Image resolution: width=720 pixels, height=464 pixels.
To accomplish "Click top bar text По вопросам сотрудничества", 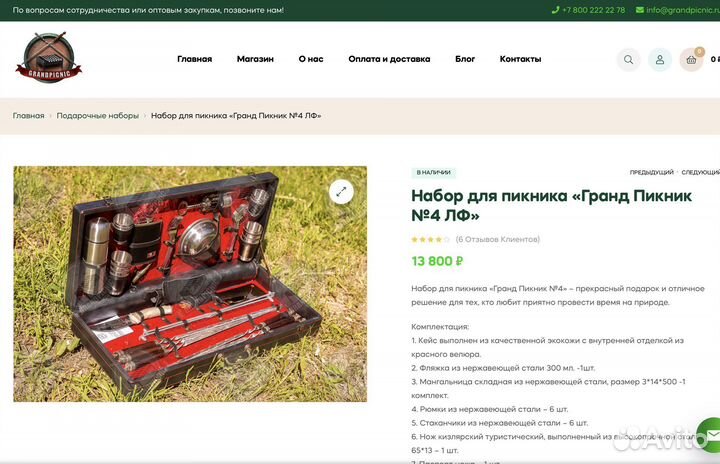I will pos(148,10).
